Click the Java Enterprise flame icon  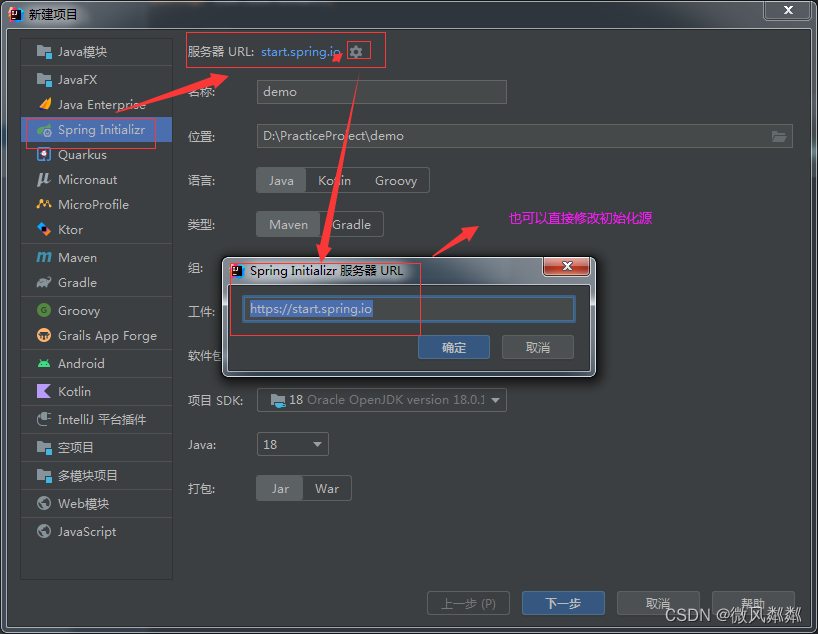click(45, 104)
